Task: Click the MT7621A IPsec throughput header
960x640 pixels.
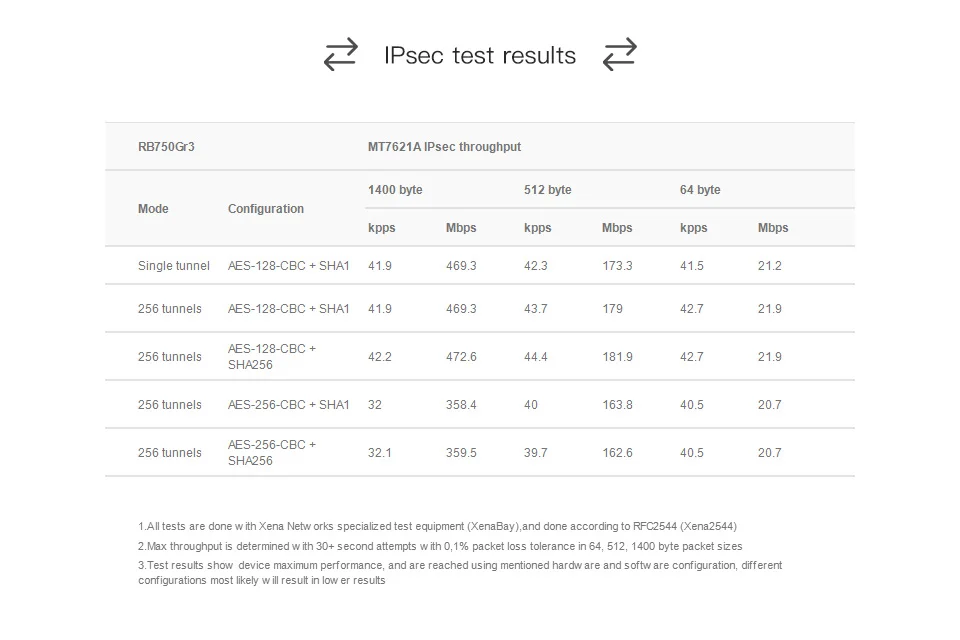Action: click(444, 147)
